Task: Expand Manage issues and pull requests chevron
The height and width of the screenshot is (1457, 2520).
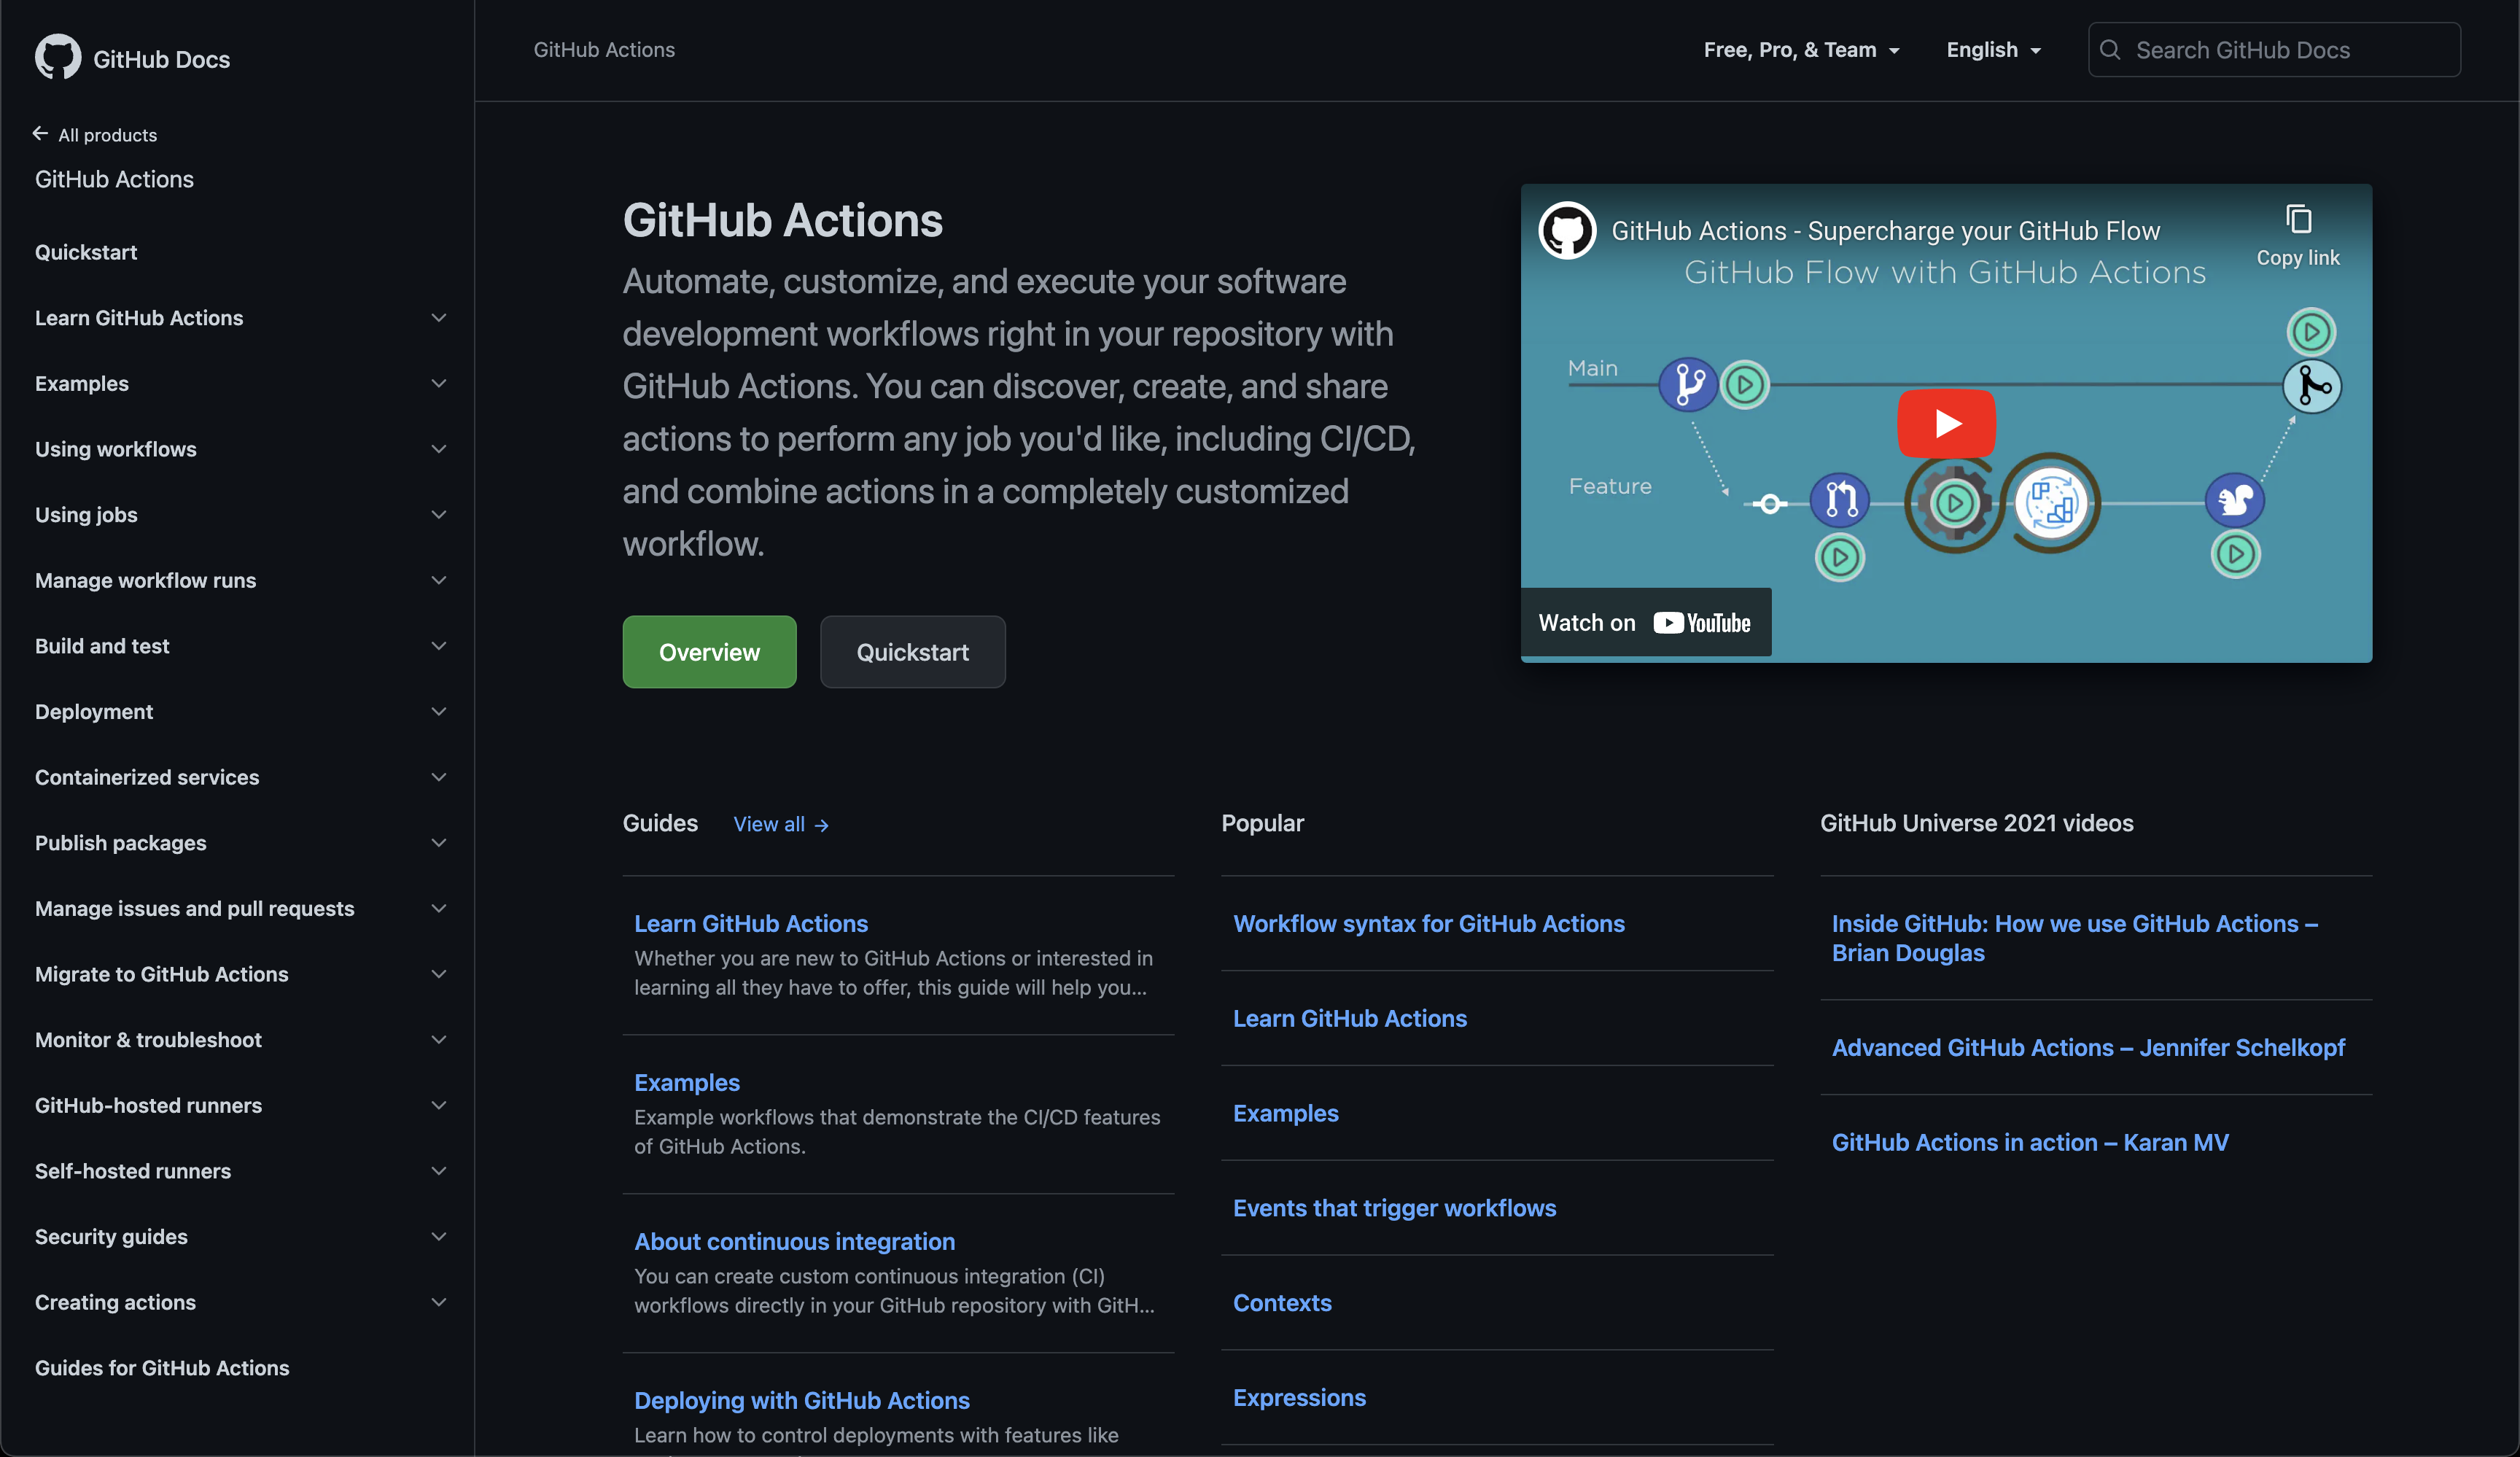Action: point(438,909)
